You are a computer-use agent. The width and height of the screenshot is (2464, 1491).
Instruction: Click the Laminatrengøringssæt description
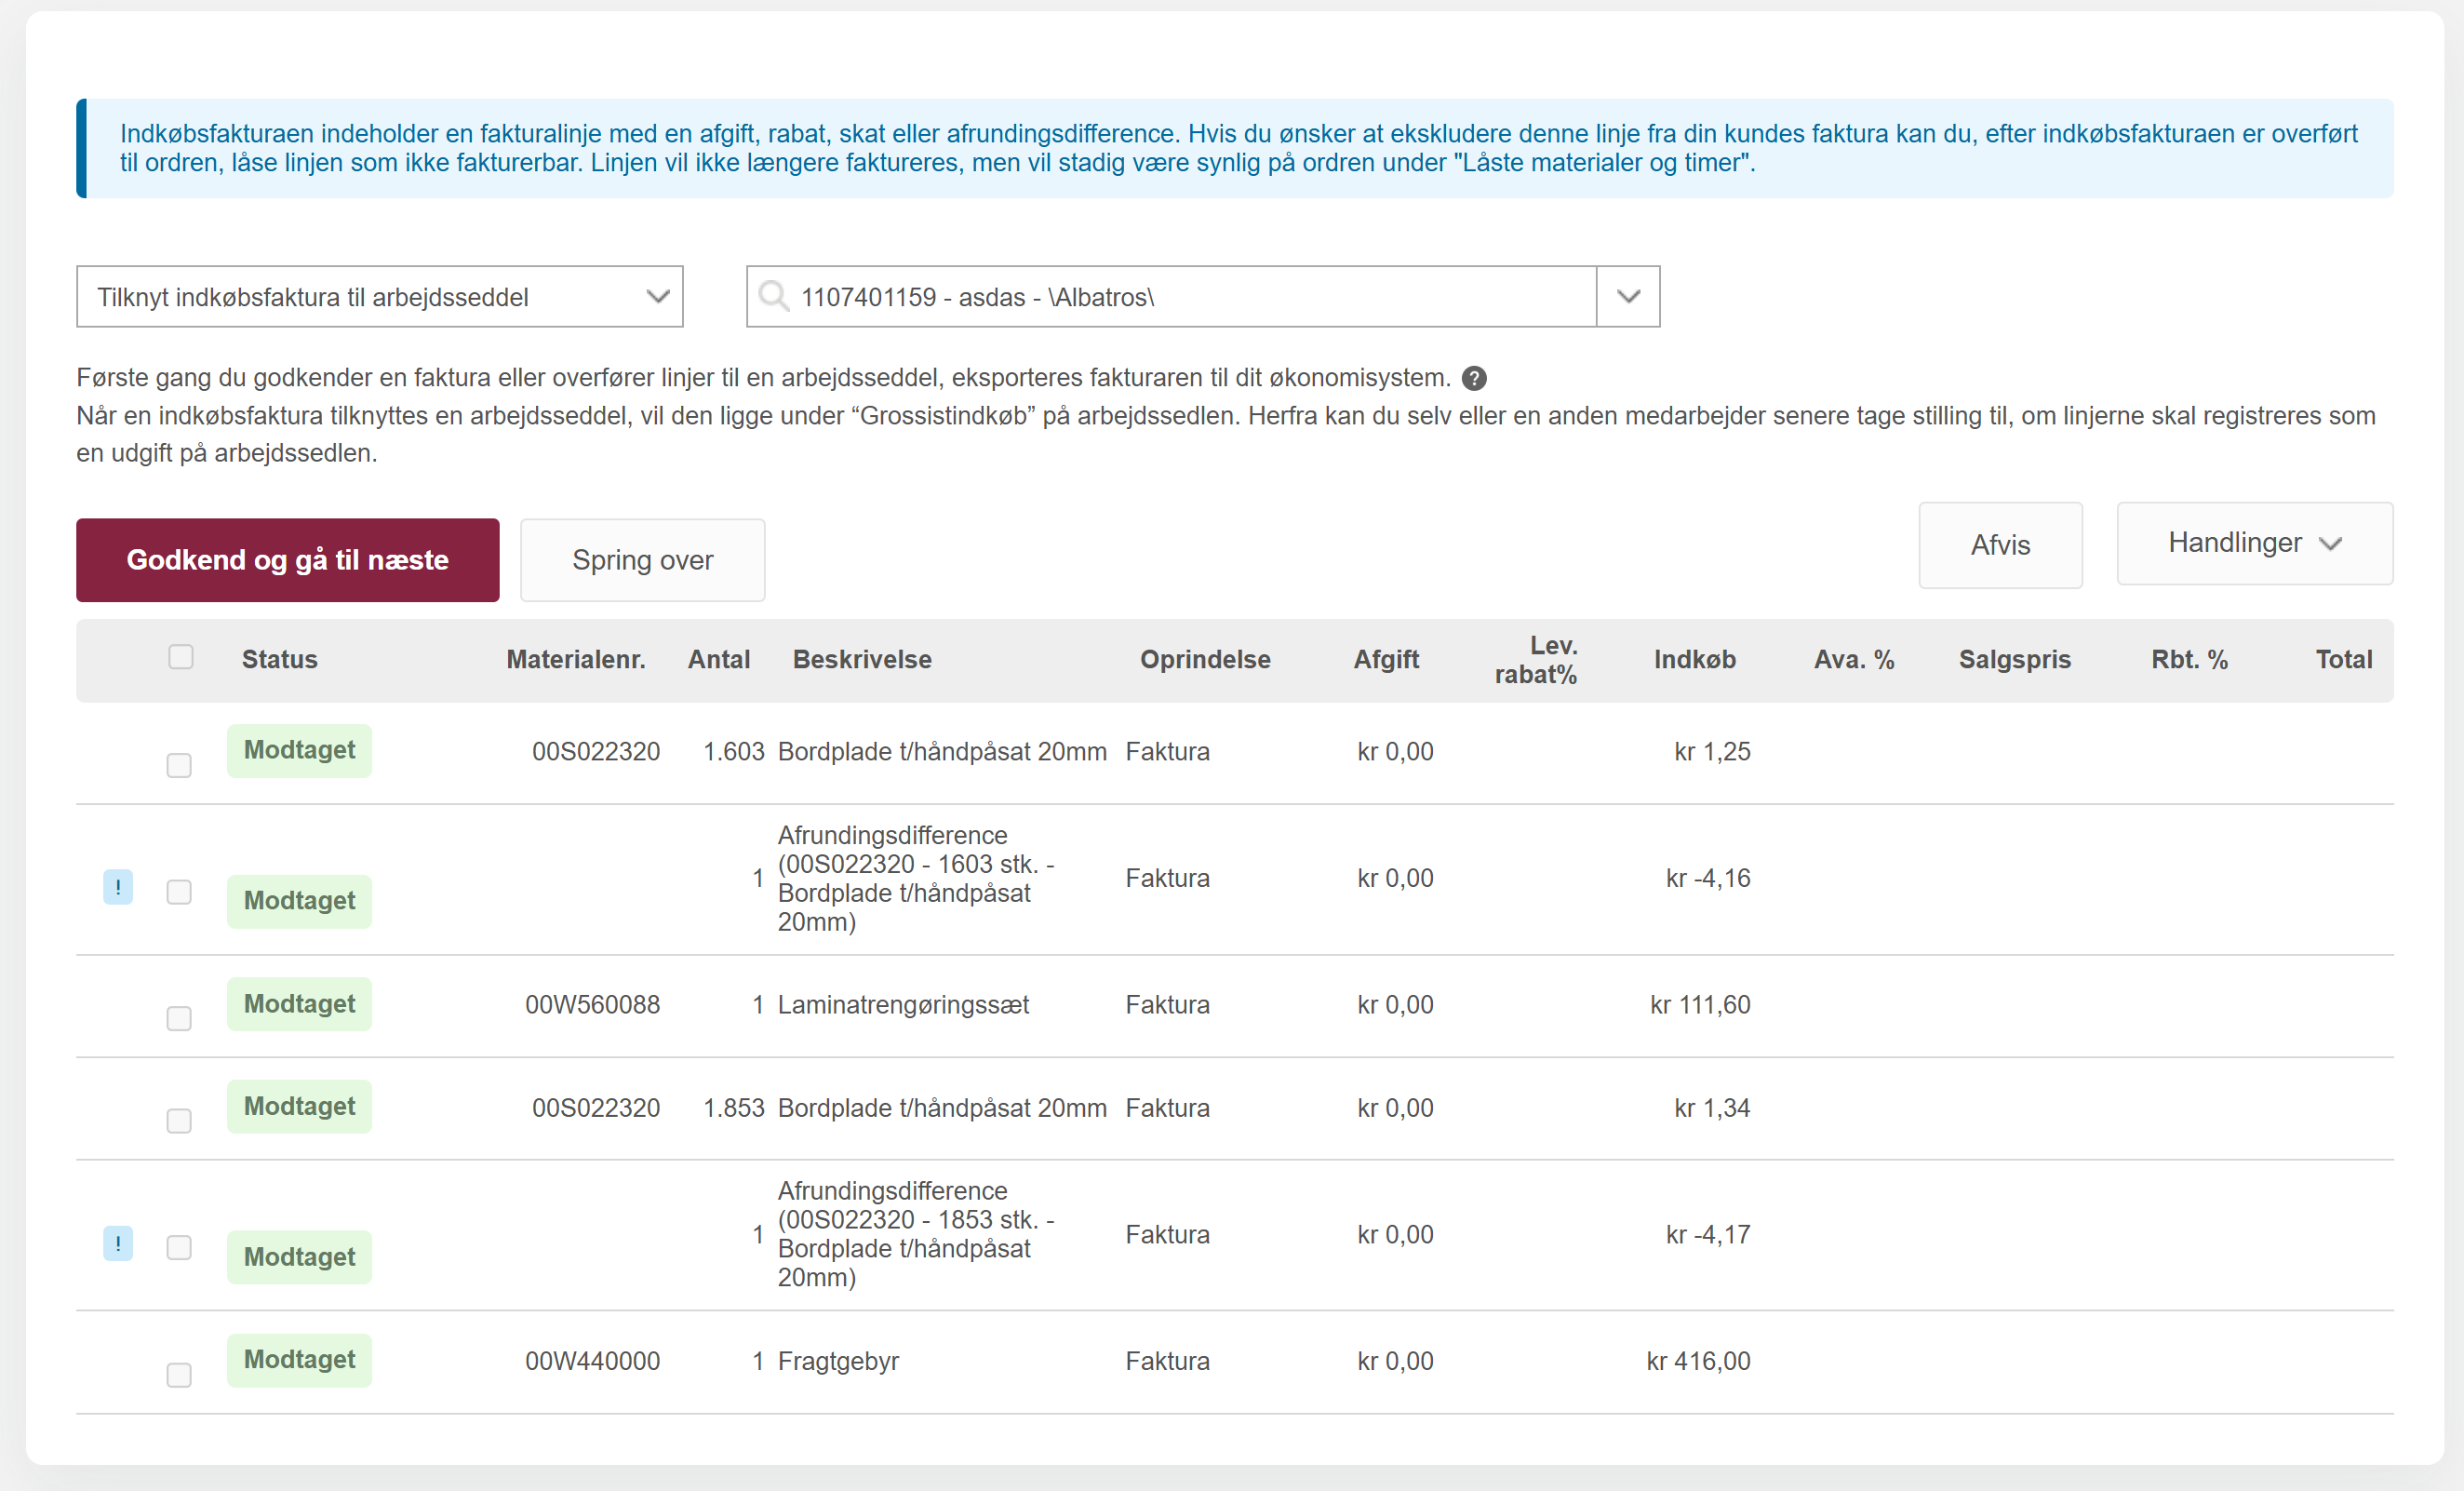pyautogui.click(x=903, y=1005)
